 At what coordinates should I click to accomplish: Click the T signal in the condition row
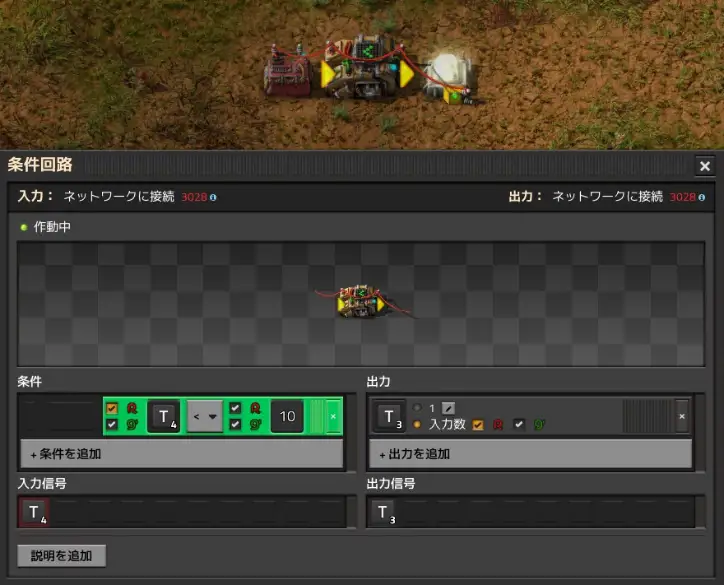[164, 416]
